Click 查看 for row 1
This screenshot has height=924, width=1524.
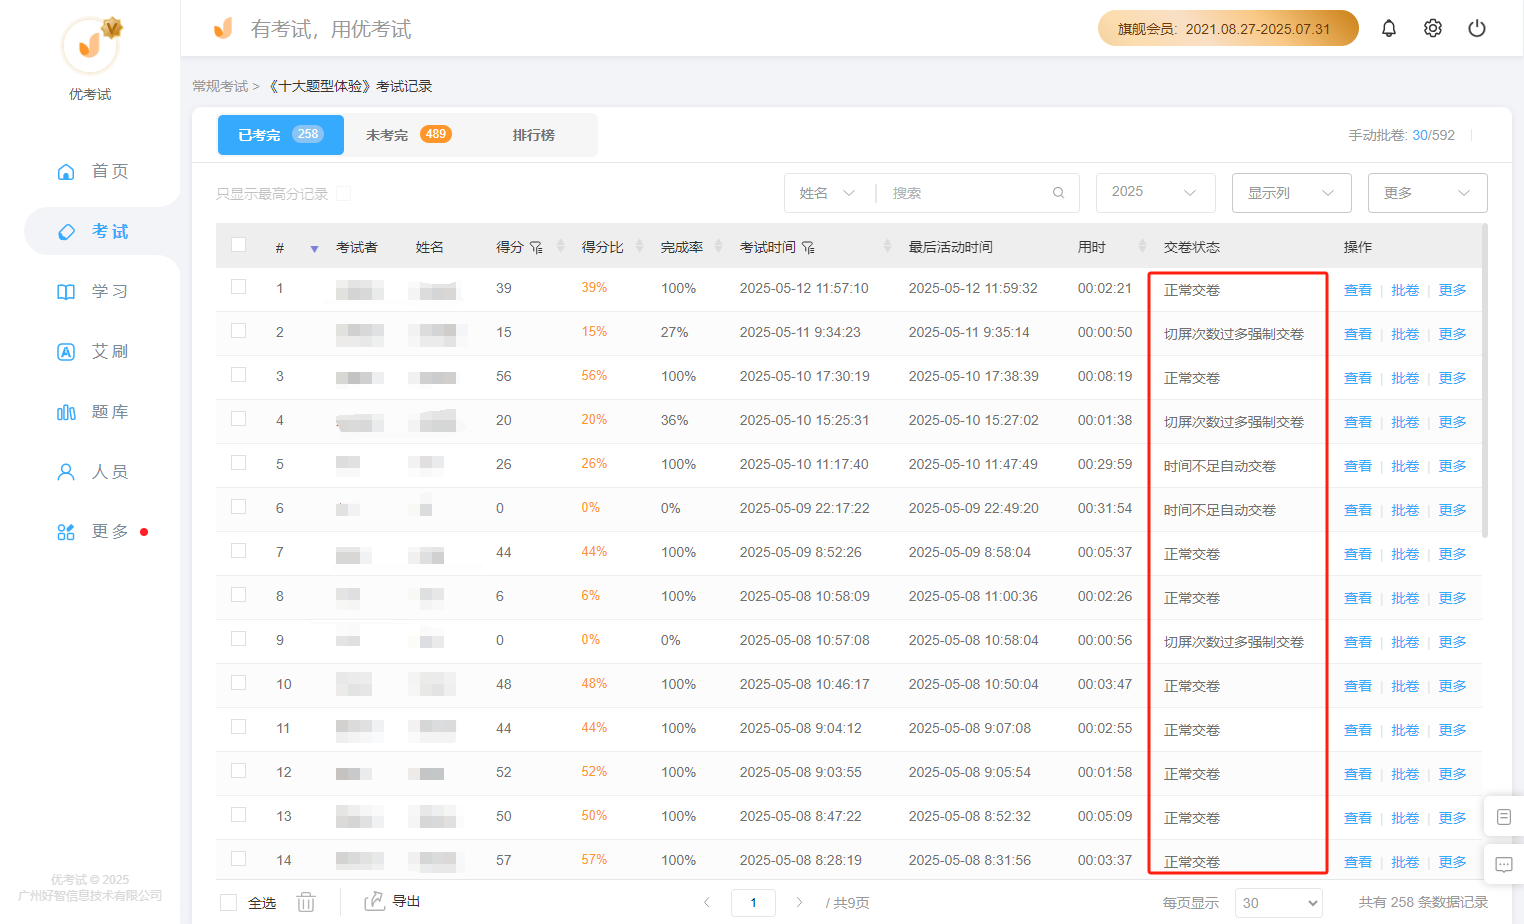point(1358,290)
